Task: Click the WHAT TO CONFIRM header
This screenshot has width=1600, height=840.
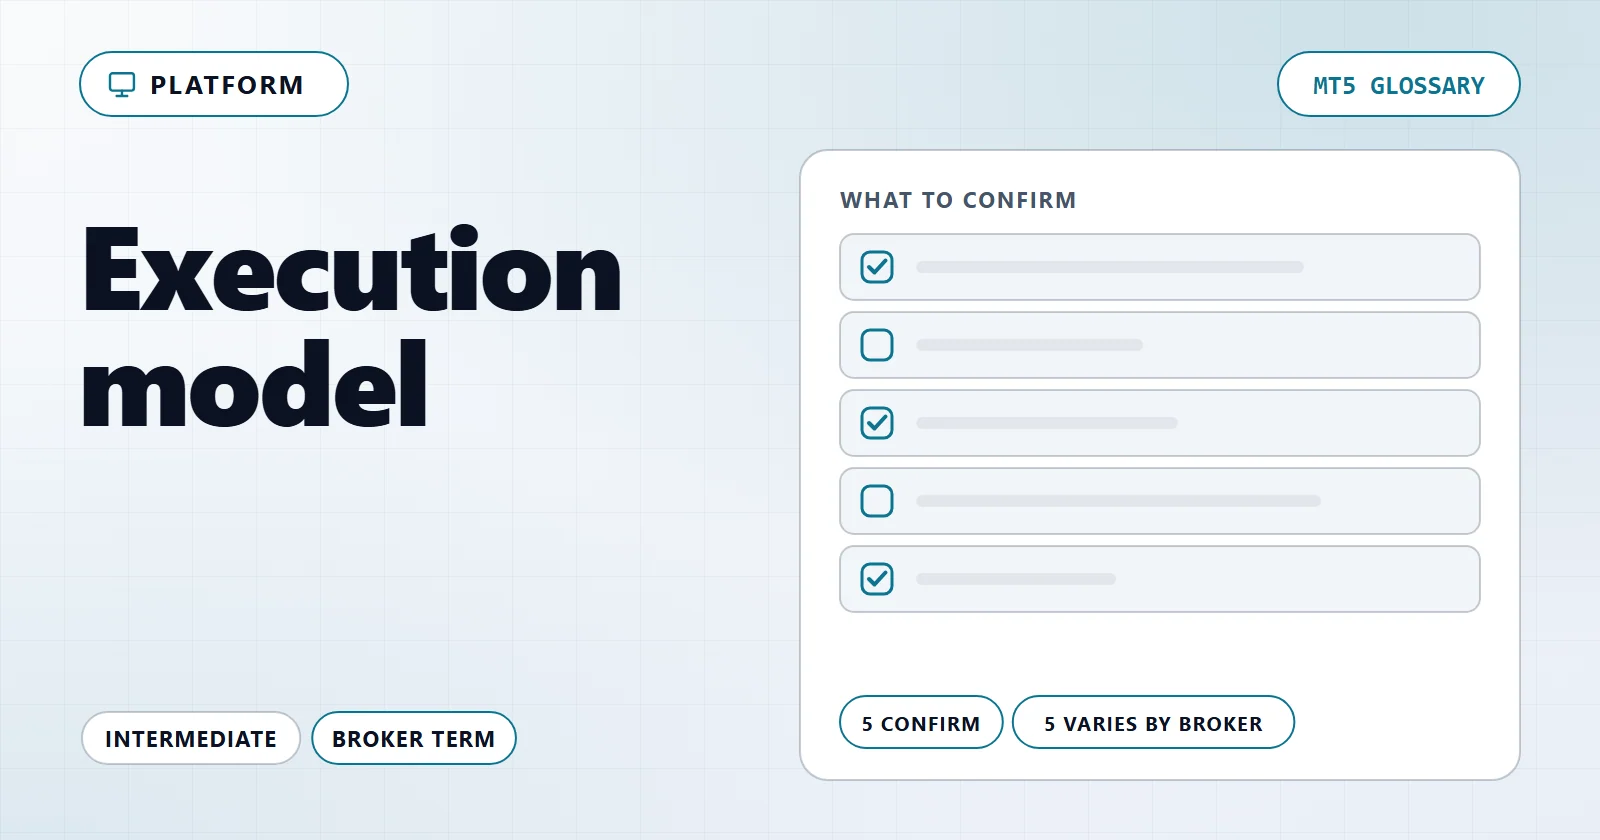Action: [x=958, y=200]
